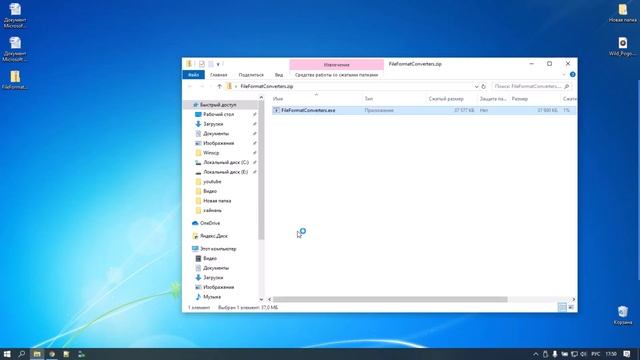Click sidebar scrollbar down arrow
This screenshot has width=640, height=360.
coord(262,300)
